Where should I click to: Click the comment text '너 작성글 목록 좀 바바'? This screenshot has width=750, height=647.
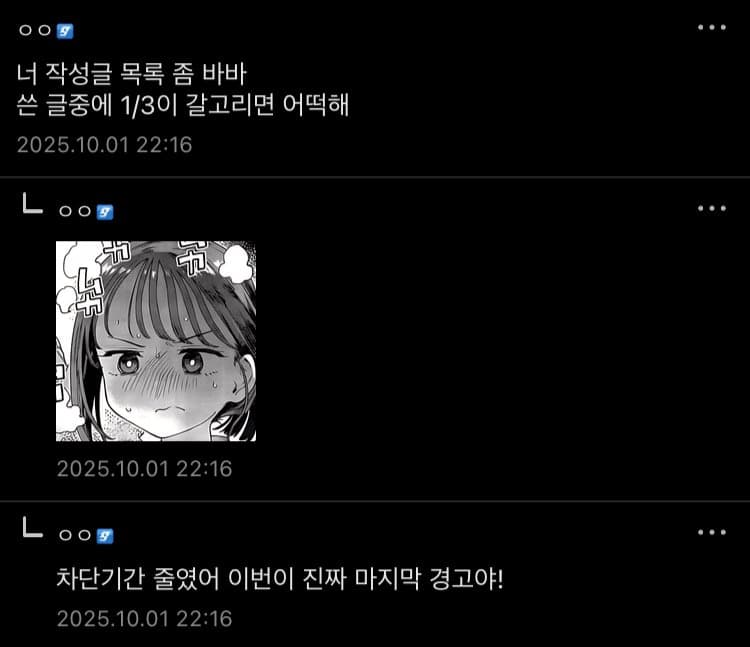[132, 74]
